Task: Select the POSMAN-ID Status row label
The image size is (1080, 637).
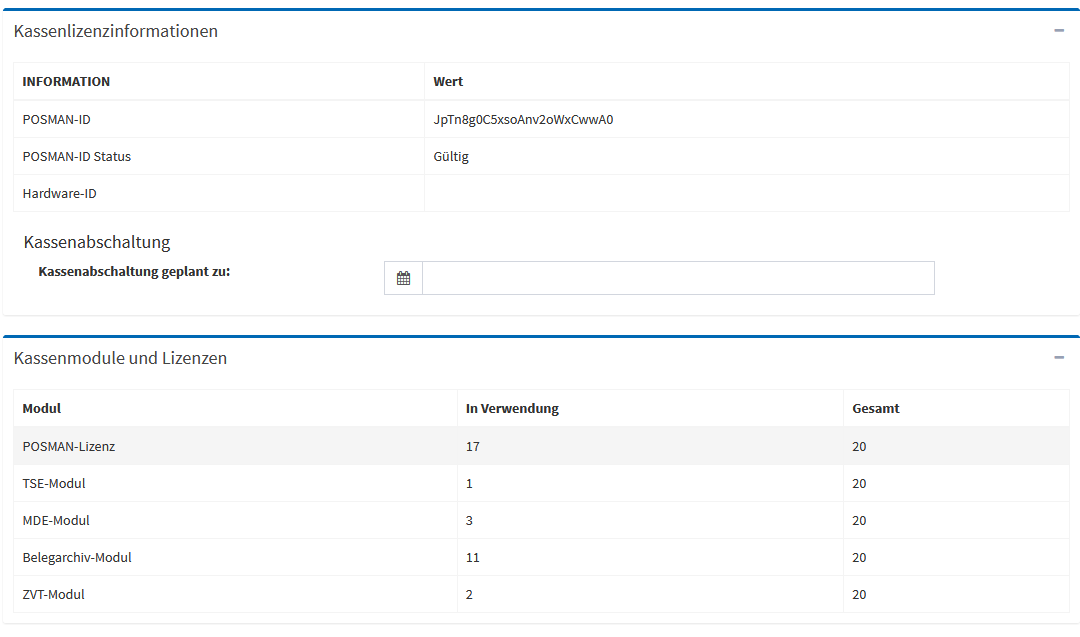Action: (x=77, y=157)
